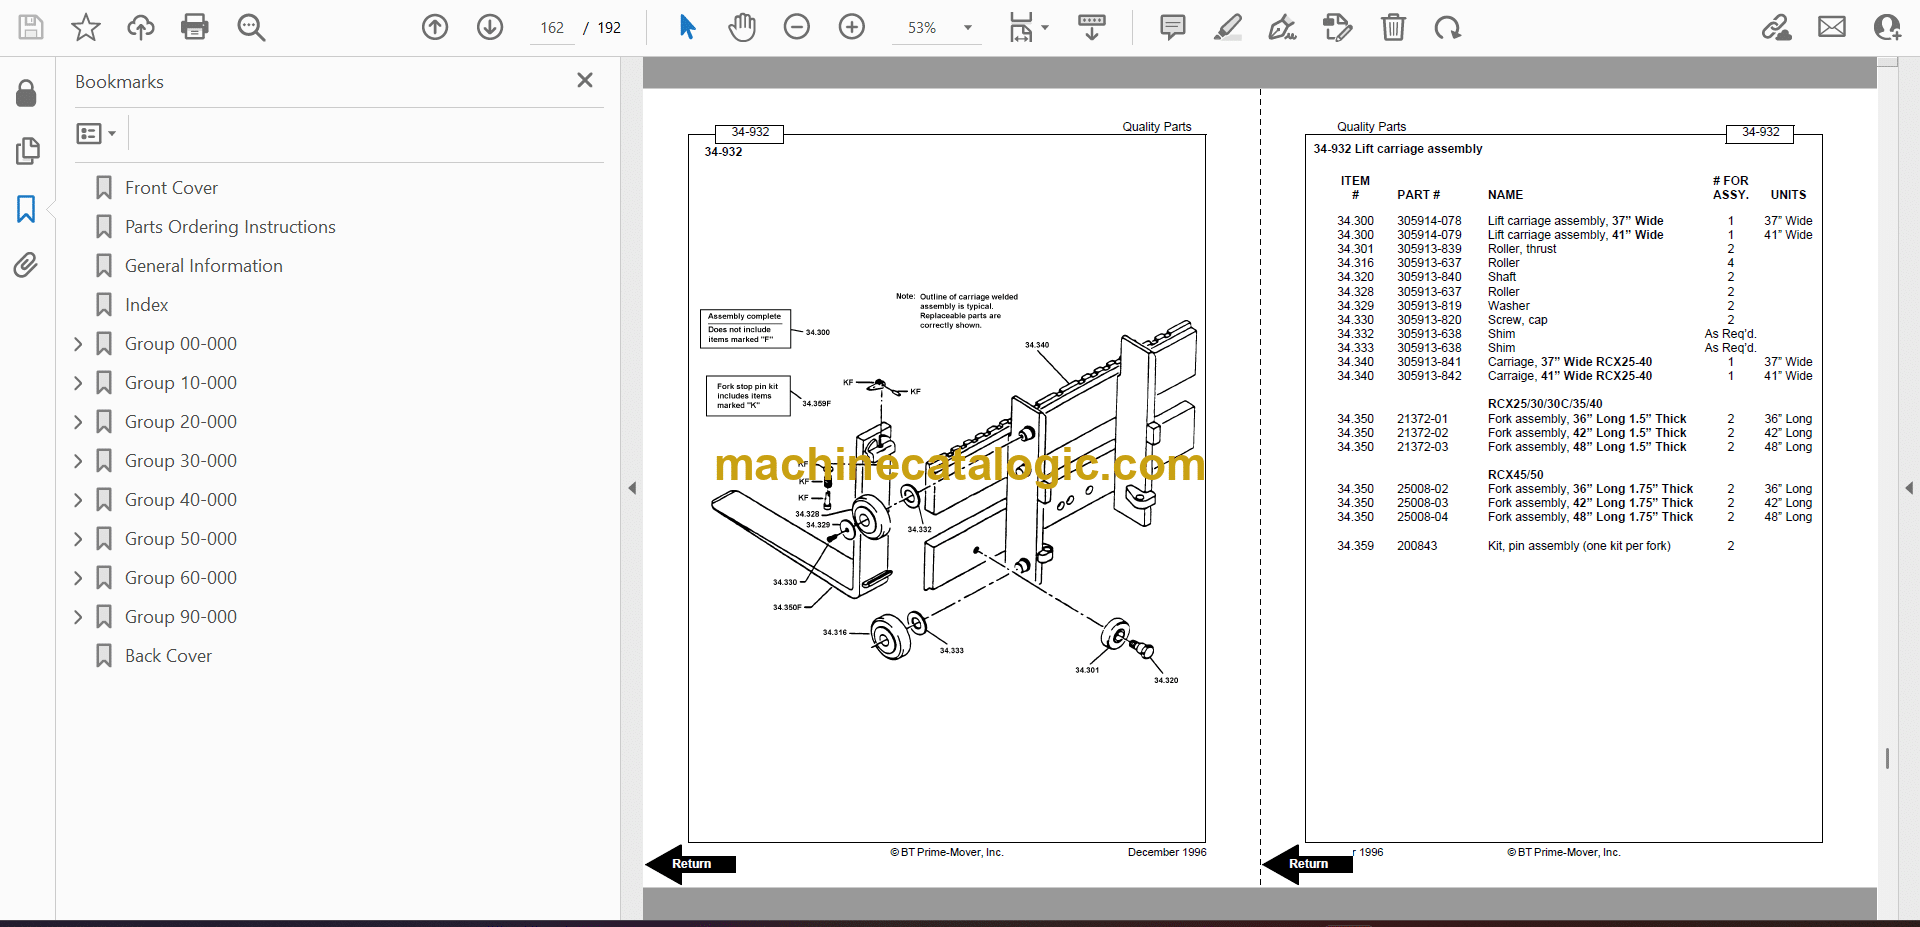The image size is (1920, 927).
Task: Open the find text magnifier tool
Action: point(251,27)
